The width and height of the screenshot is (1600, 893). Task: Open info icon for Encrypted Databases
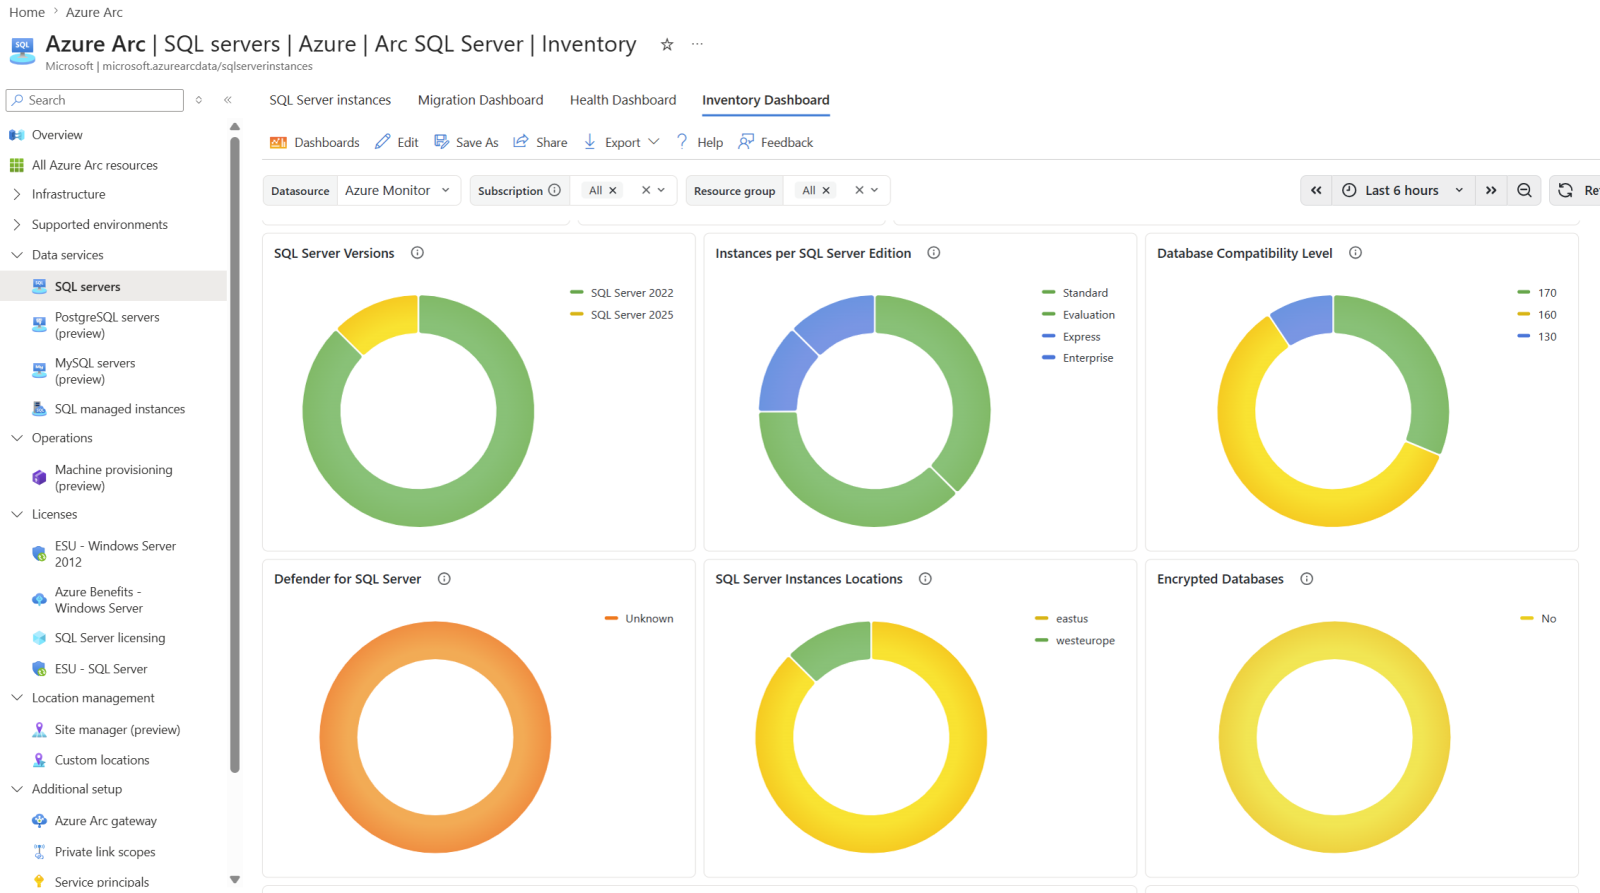pos(1307,579)
